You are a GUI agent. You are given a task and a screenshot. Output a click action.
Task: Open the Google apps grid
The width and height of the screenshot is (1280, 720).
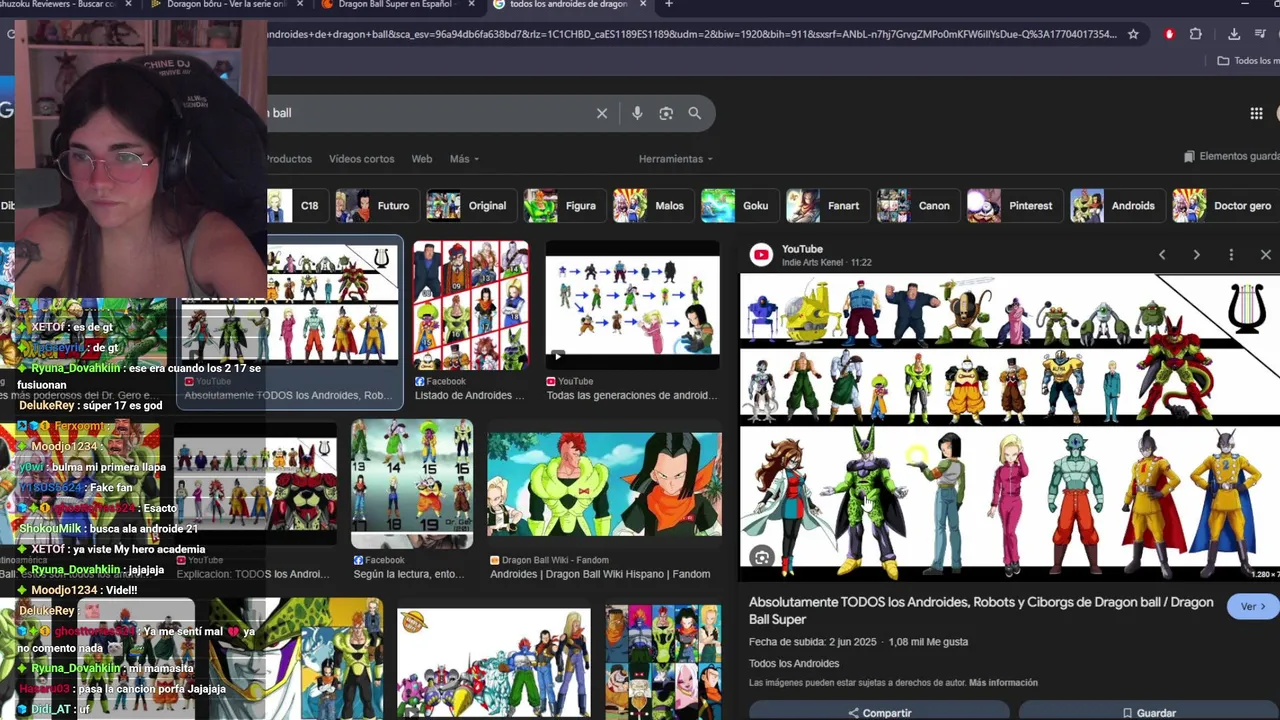(1257, 113)
